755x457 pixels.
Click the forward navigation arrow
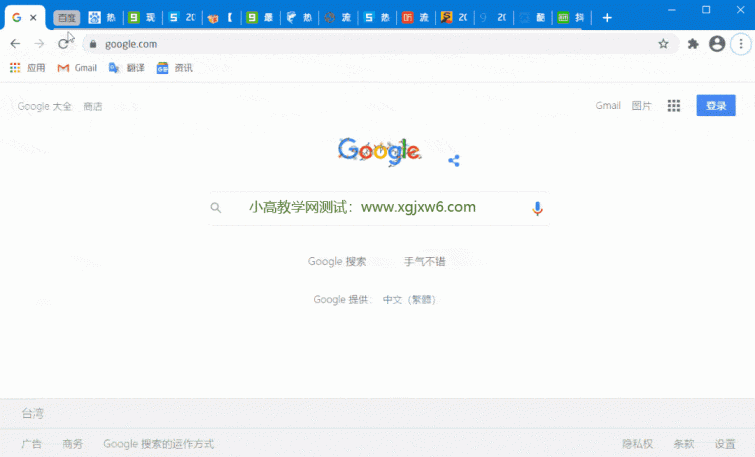pyautogui.click(x=39, y=44)
